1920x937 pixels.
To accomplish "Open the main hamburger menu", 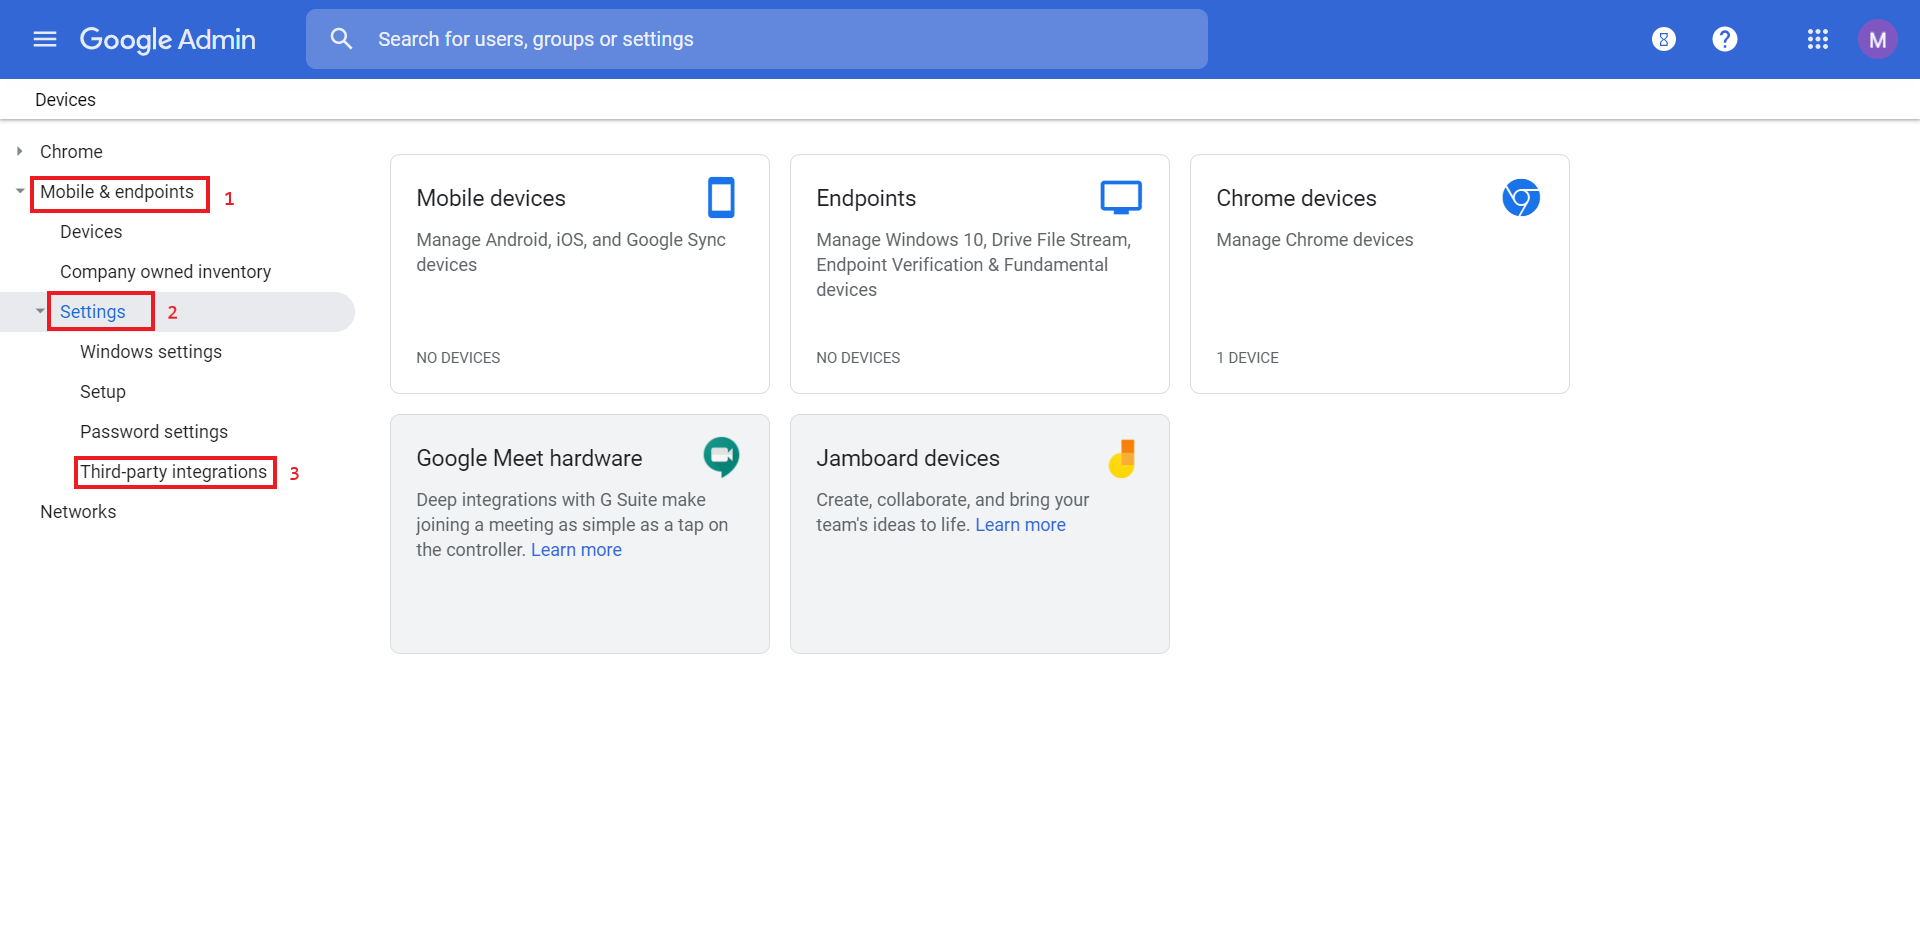I will pos(45,39).
